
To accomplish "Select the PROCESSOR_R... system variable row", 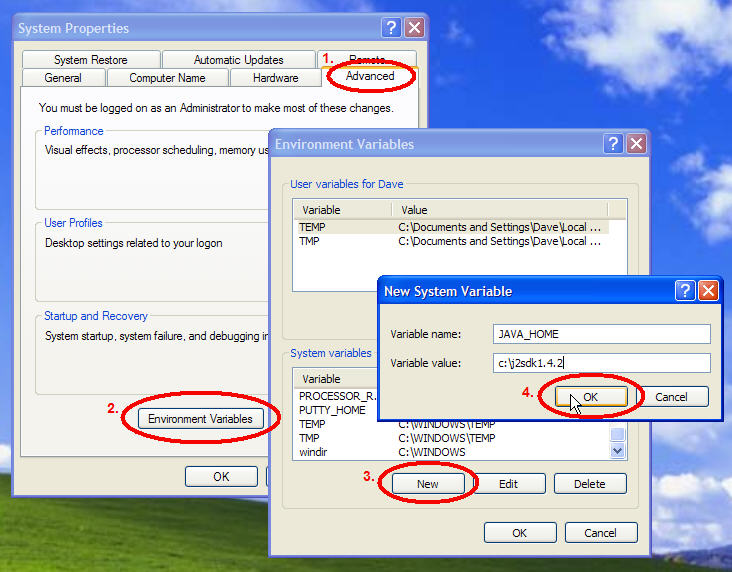I will 336,396.
